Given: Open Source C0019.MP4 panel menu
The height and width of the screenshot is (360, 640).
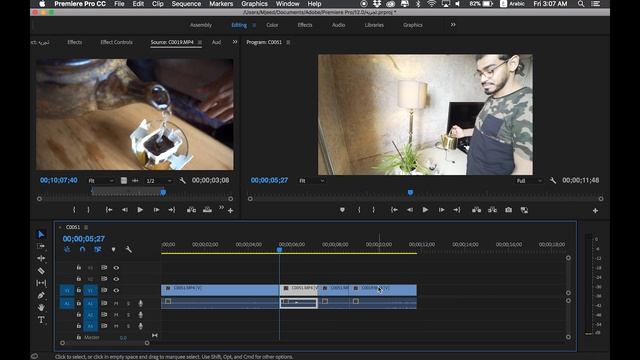Looking at the screenshot, I should tap(200, 42).
